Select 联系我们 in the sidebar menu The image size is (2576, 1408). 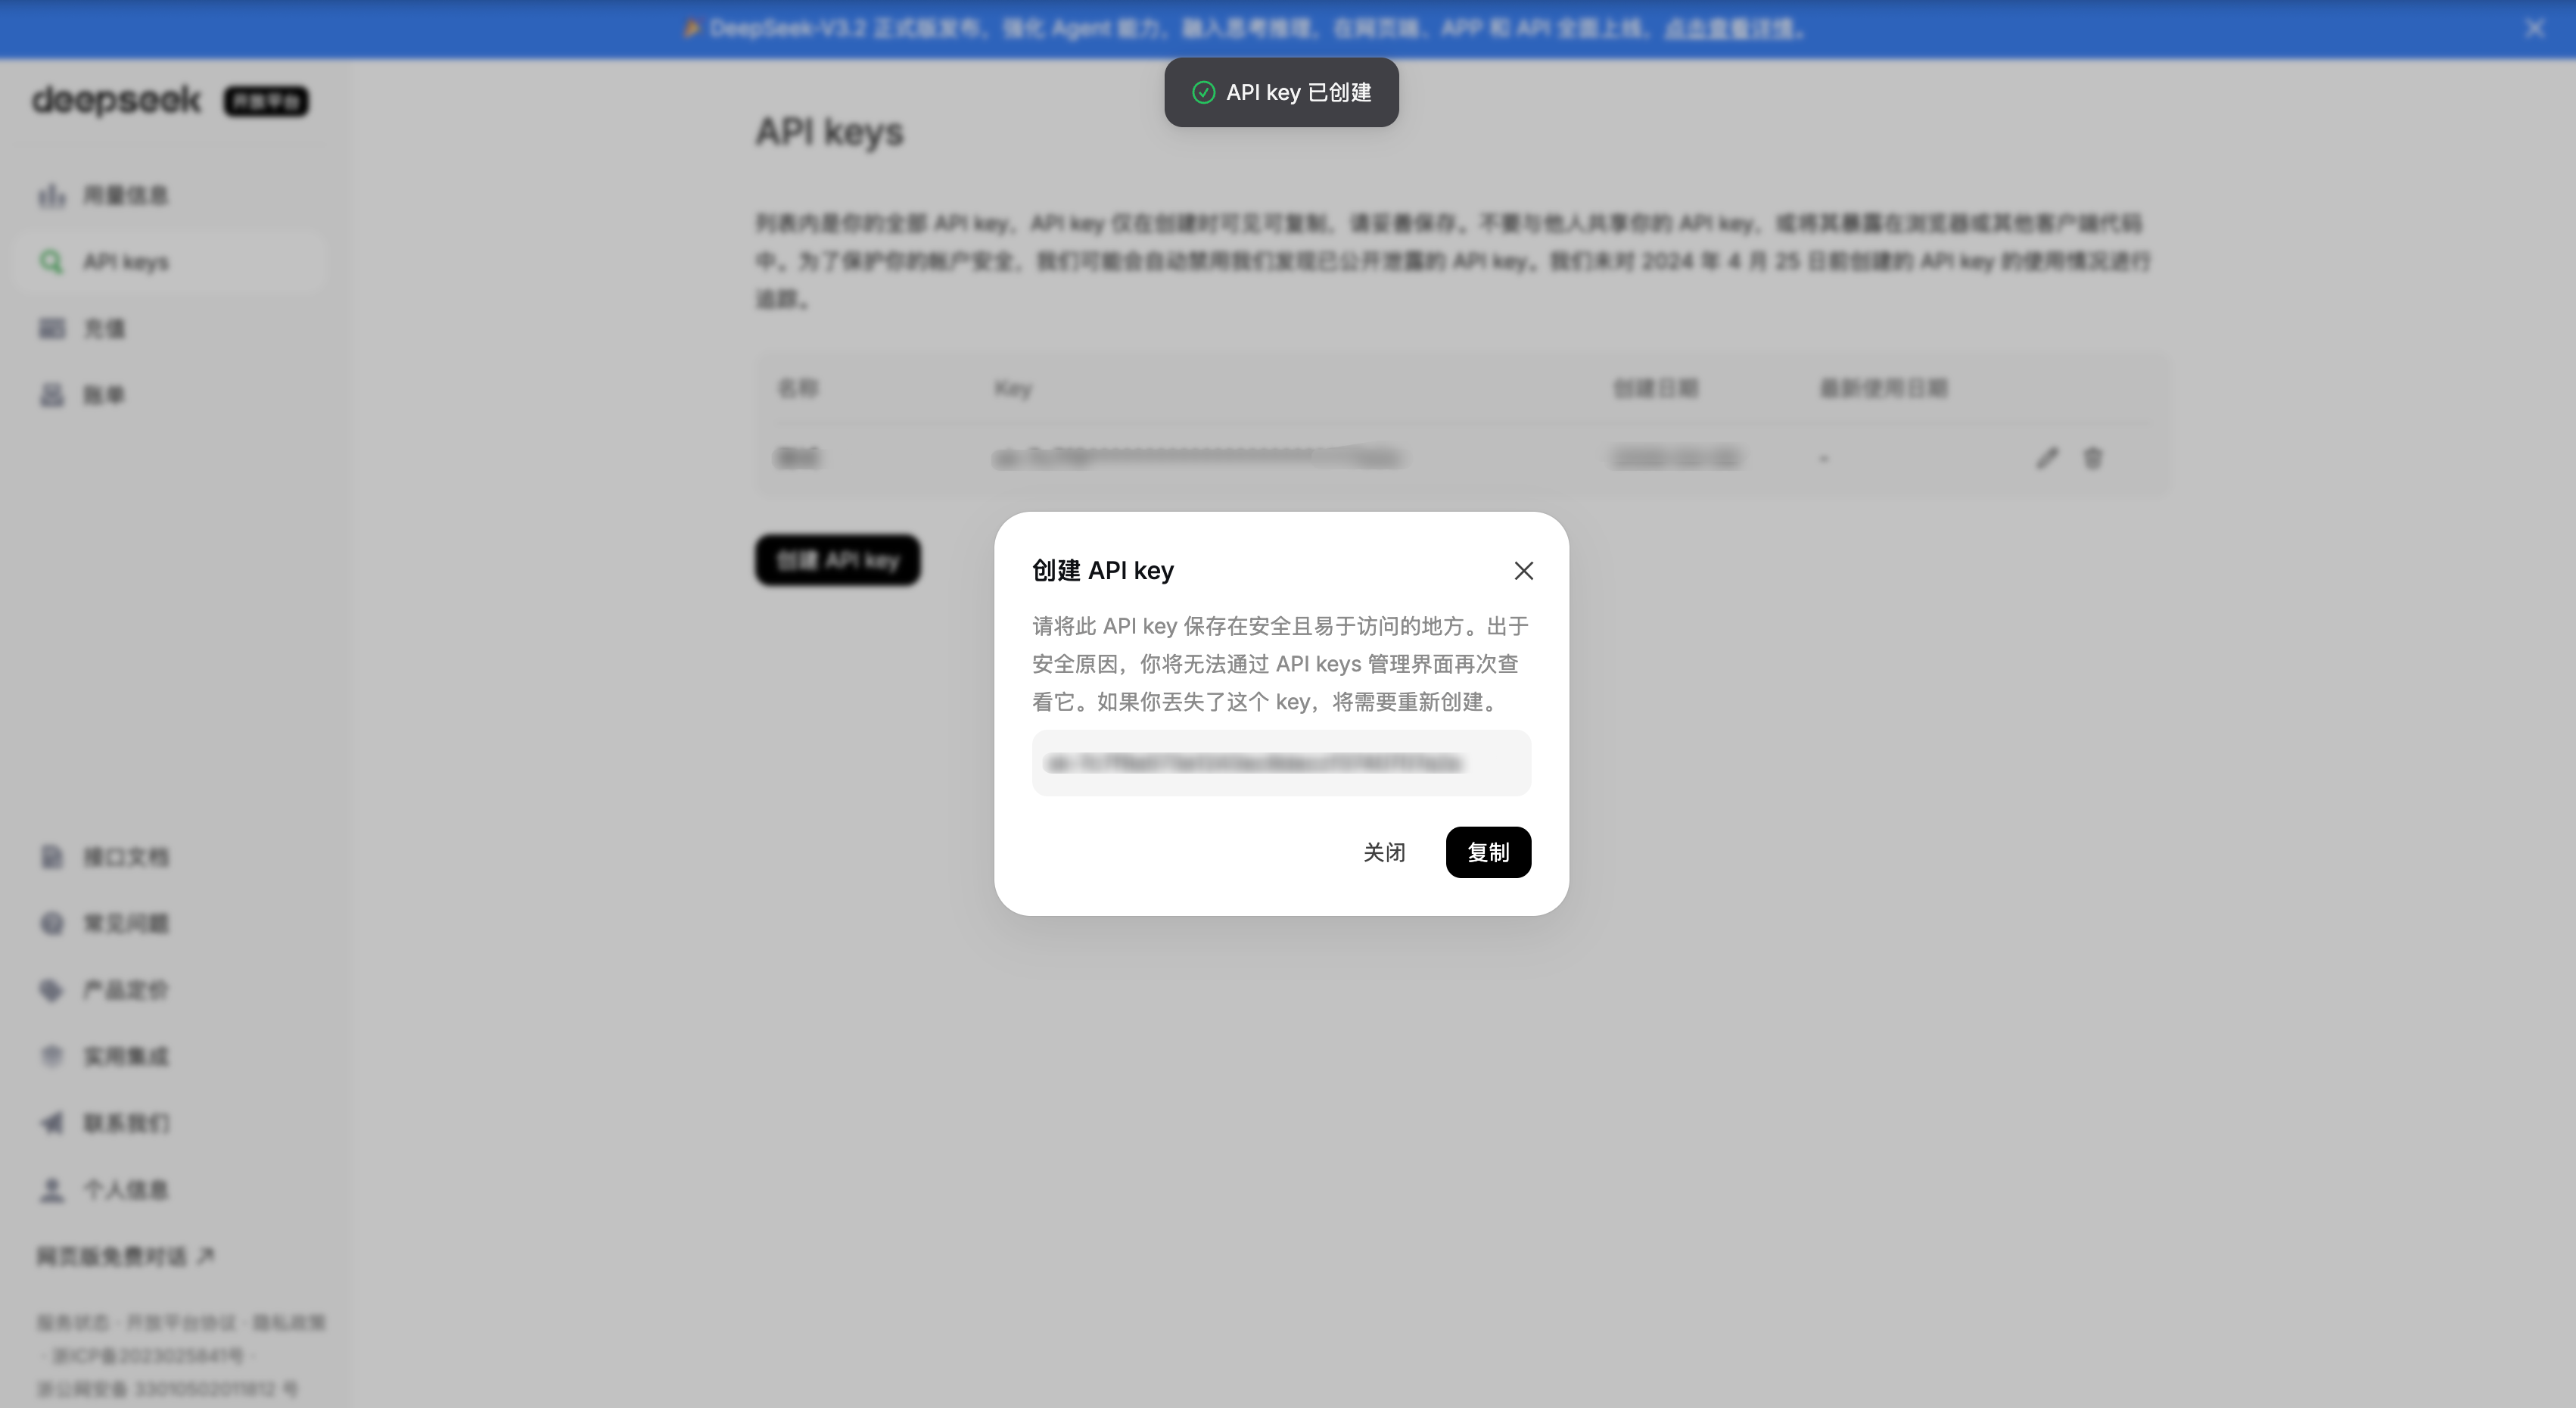coord(126,1123)
